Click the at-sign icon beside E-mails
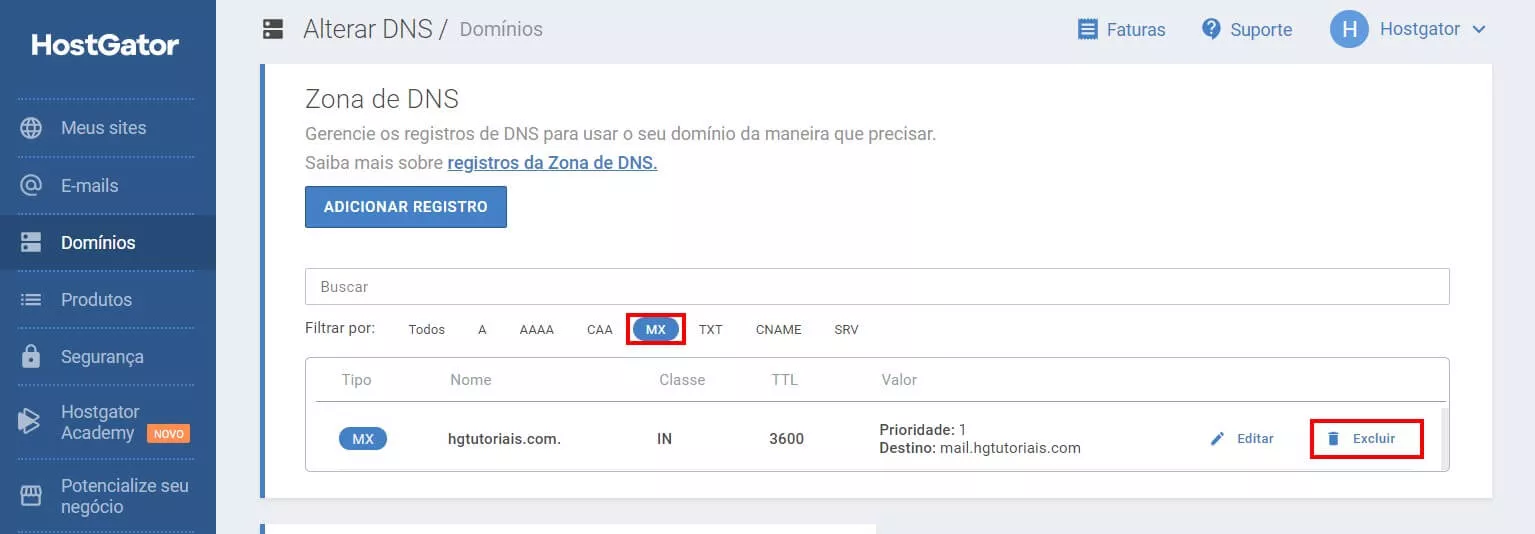The height and width of the screenshot is (534, 1535). click(x=31, y=185)
